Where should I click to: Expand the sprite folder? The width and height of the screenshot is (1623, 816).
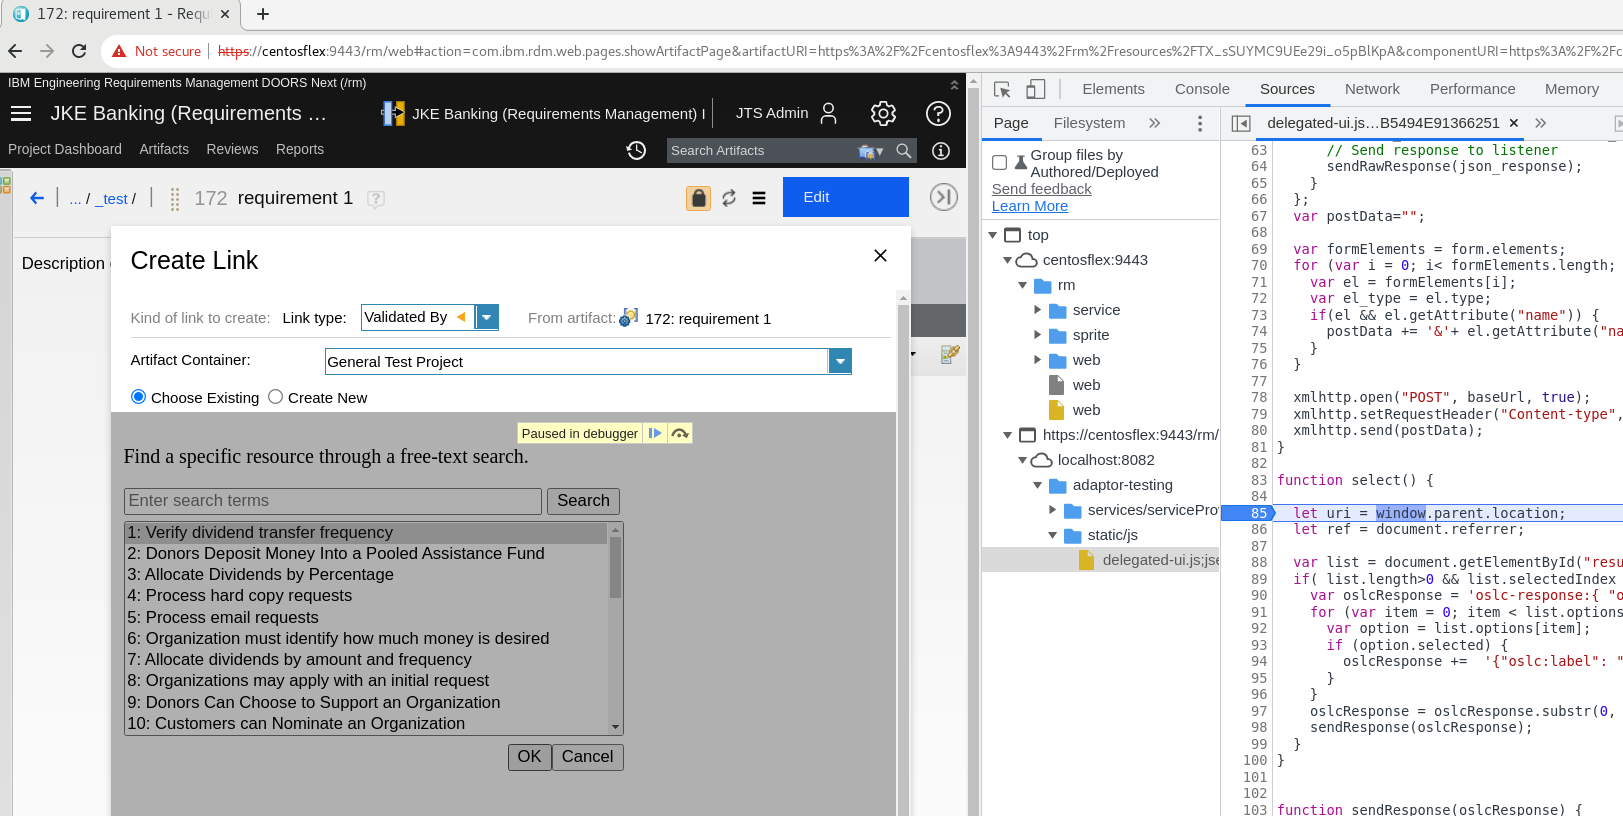[1038, 335]
